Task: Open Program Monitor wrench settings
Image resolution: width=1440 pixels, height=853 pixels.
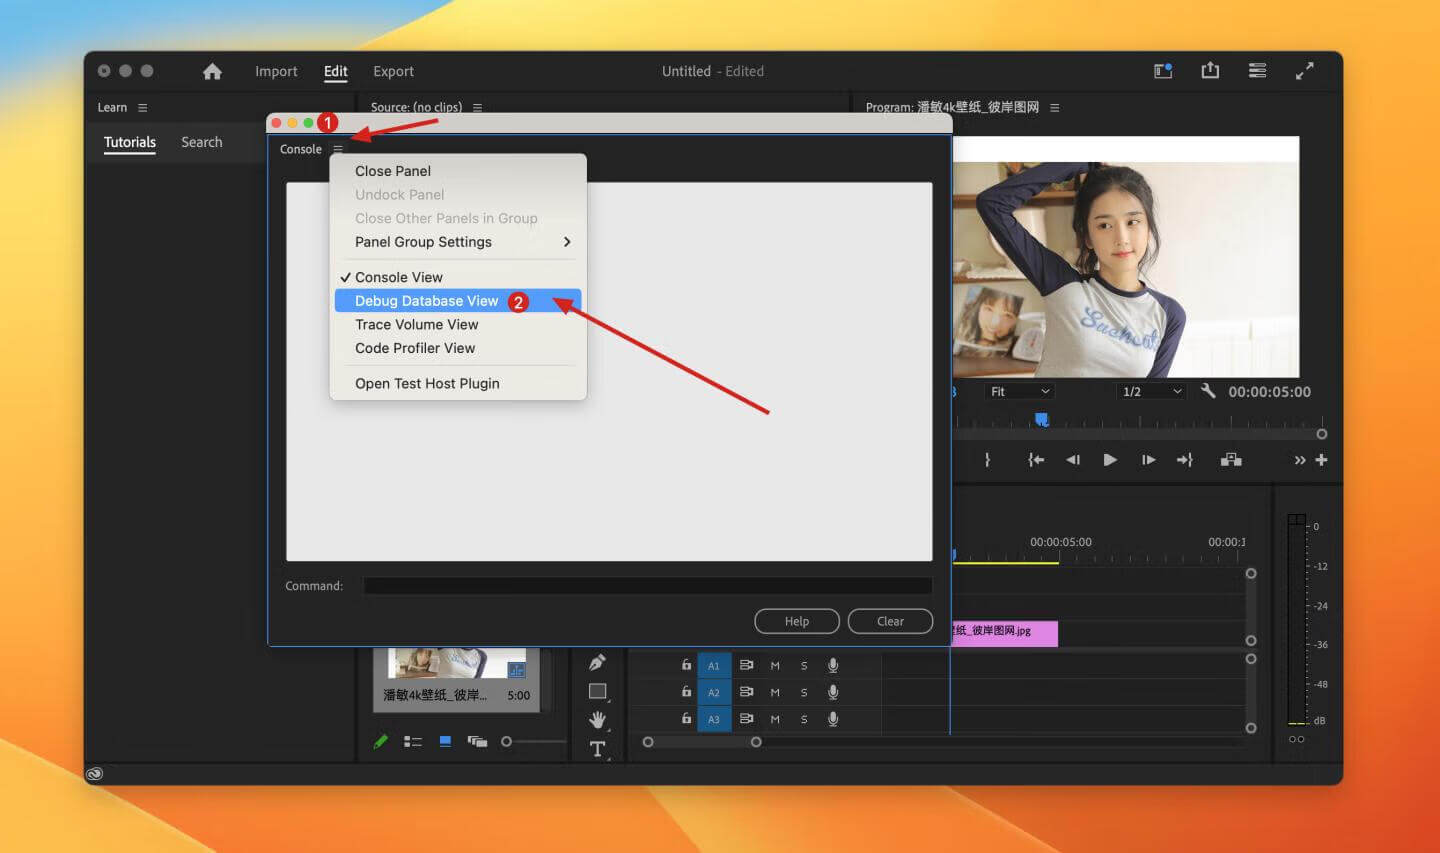Action: coord(1208,391)
